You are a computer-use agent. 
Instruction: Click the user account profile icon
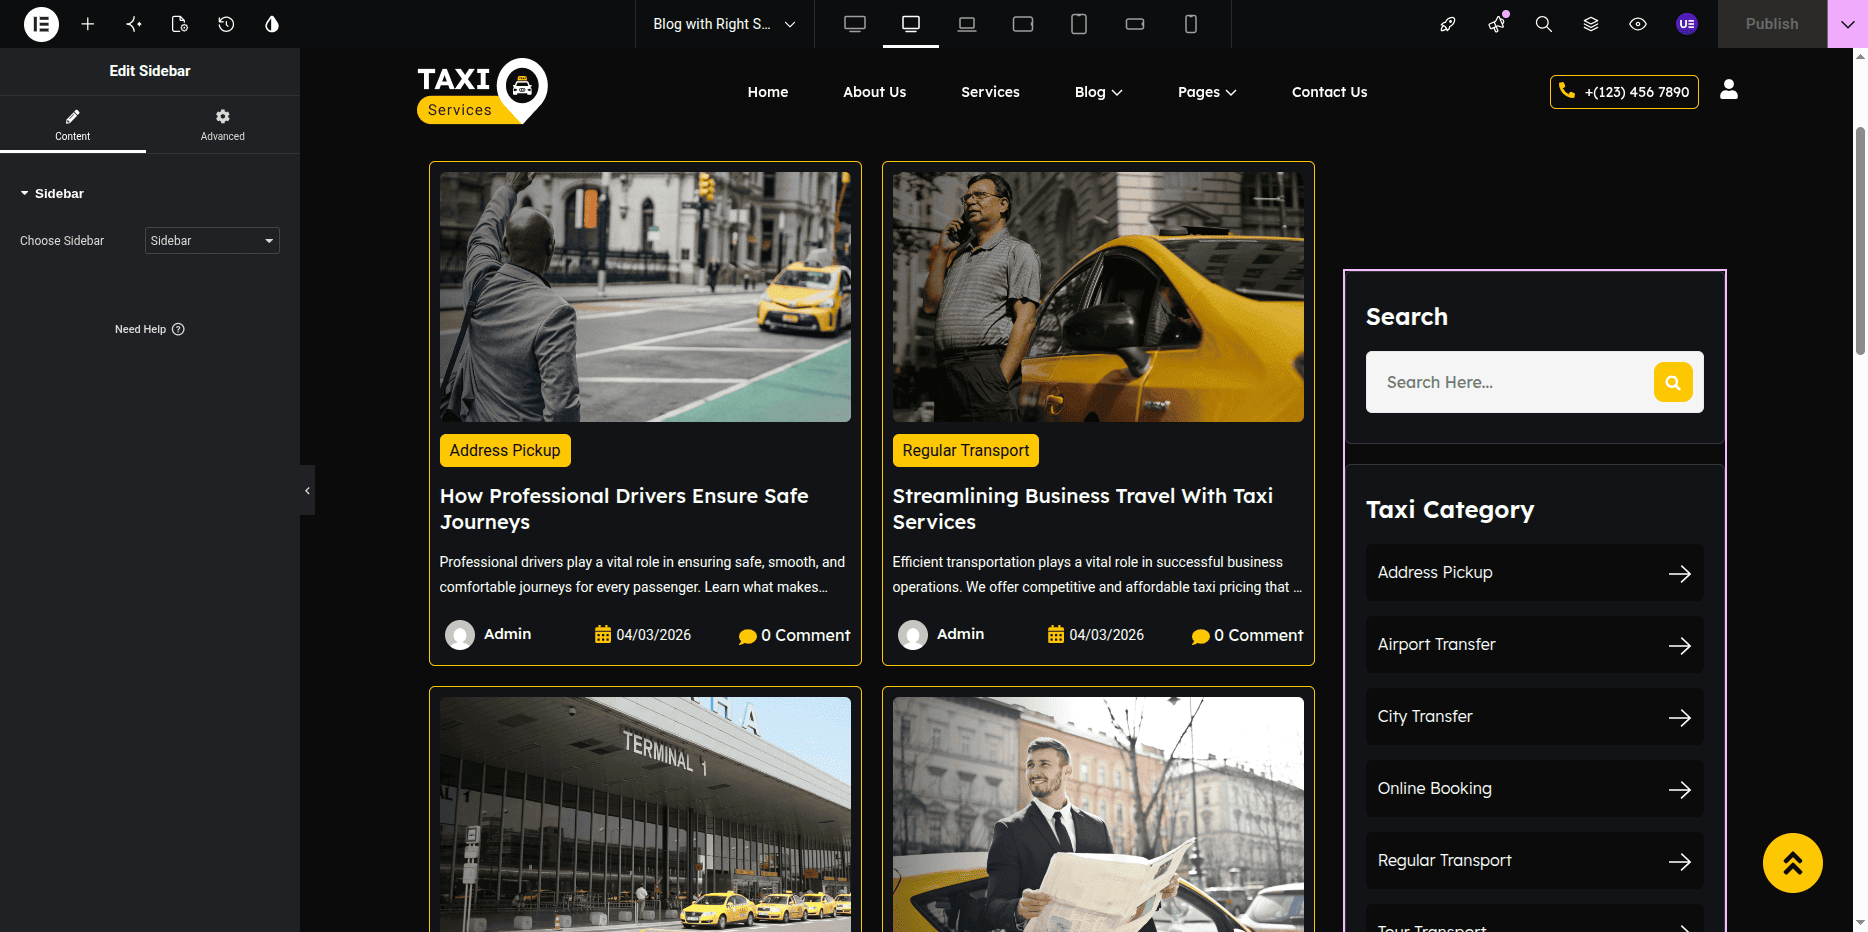(1729, 90)
